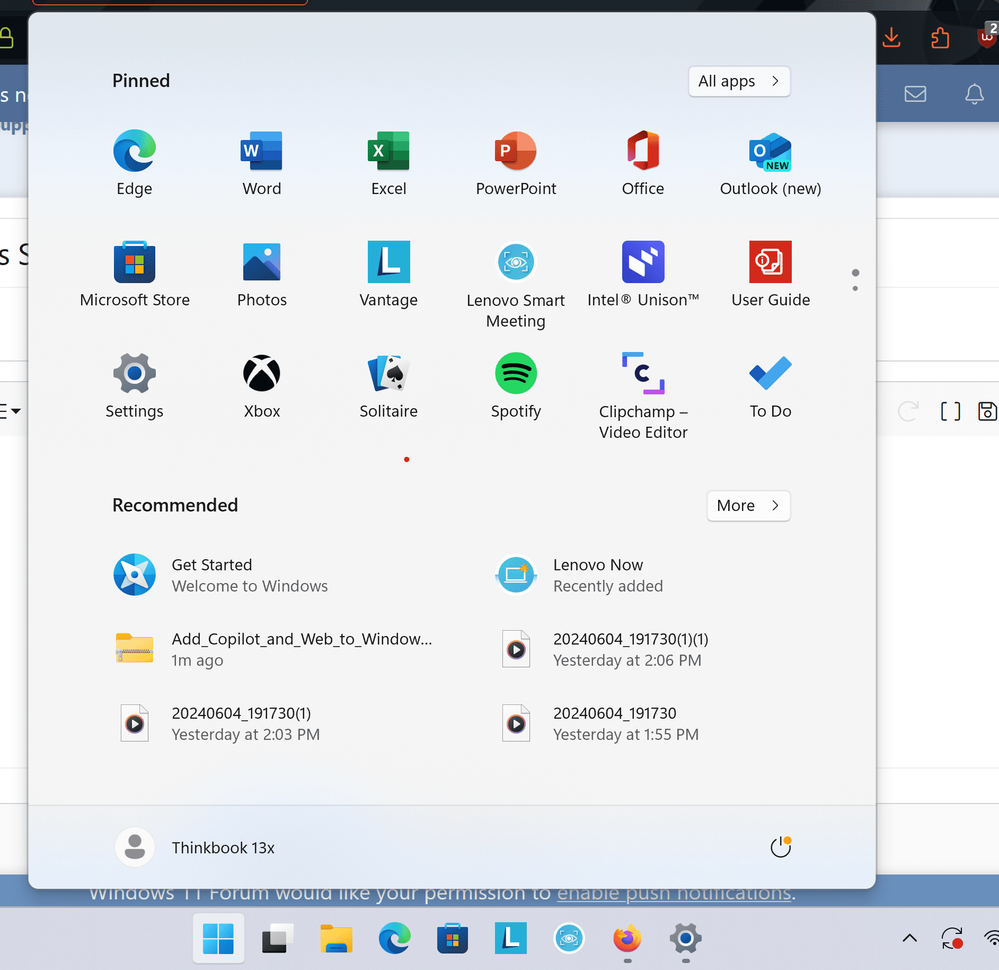Click enable push notifications link

pos(675,895)
